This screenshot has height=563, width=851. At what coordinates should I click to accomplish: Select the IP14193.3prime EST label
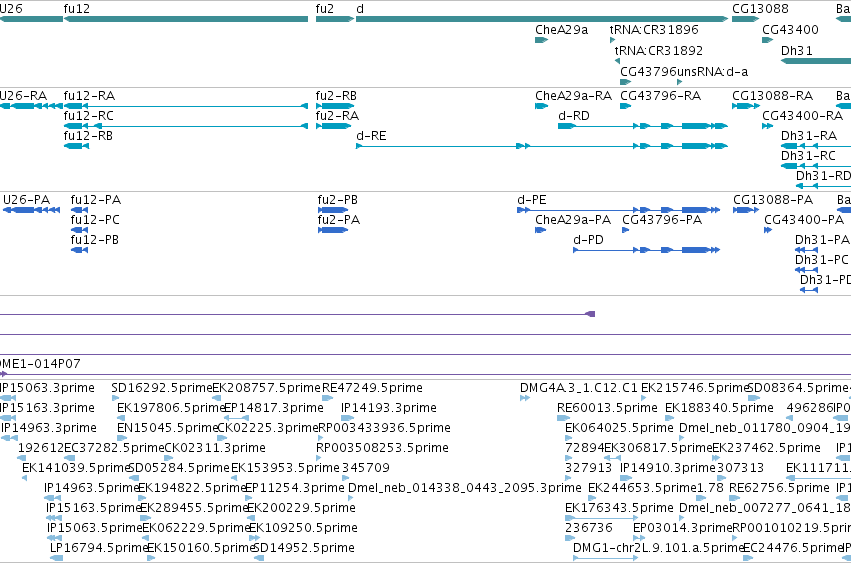[389, 408]
